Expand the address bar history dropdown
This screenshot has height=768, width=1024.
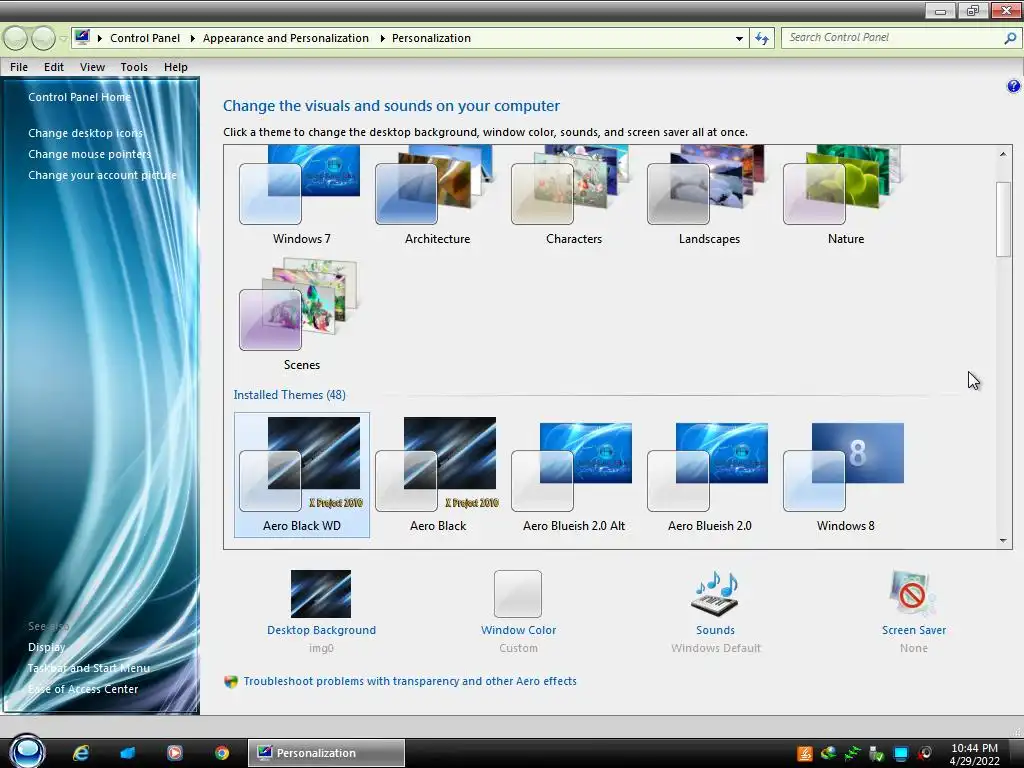tap(739, 39)
